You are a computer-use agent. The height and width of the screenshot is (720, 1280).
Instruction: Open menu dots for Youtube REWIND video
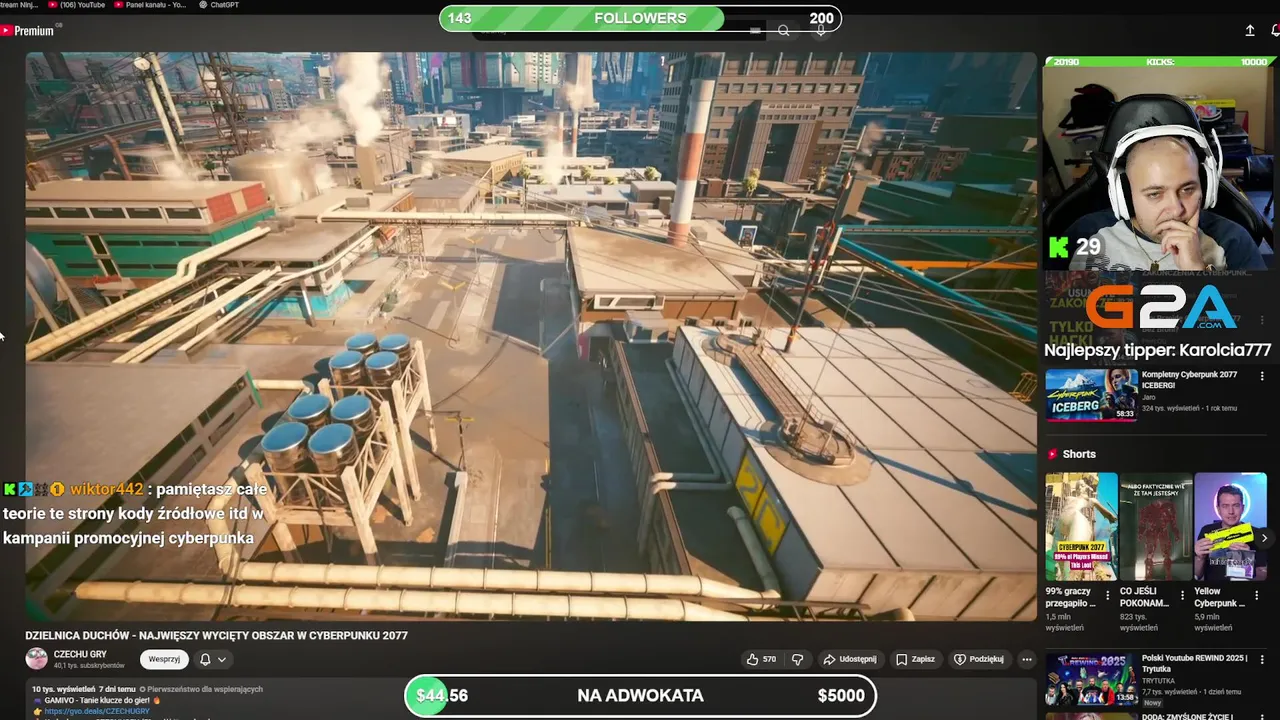tap(1262, 662)
